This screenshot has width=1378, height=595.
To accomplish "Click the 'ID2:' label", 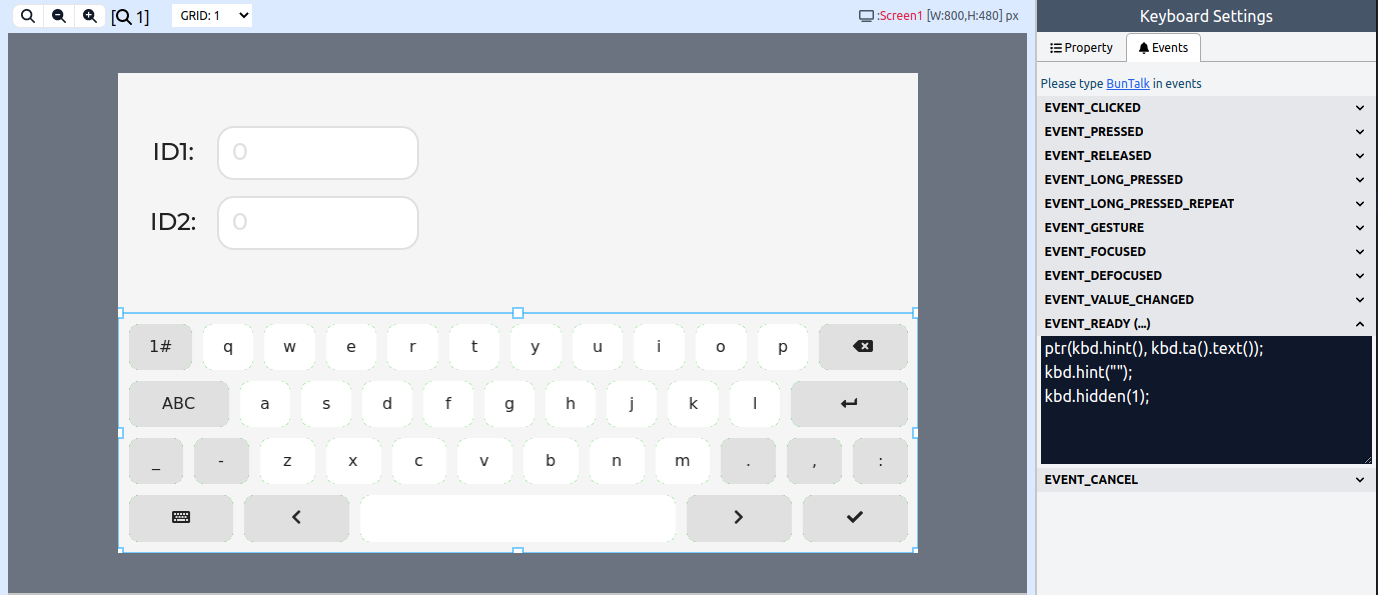I will 173,222.
